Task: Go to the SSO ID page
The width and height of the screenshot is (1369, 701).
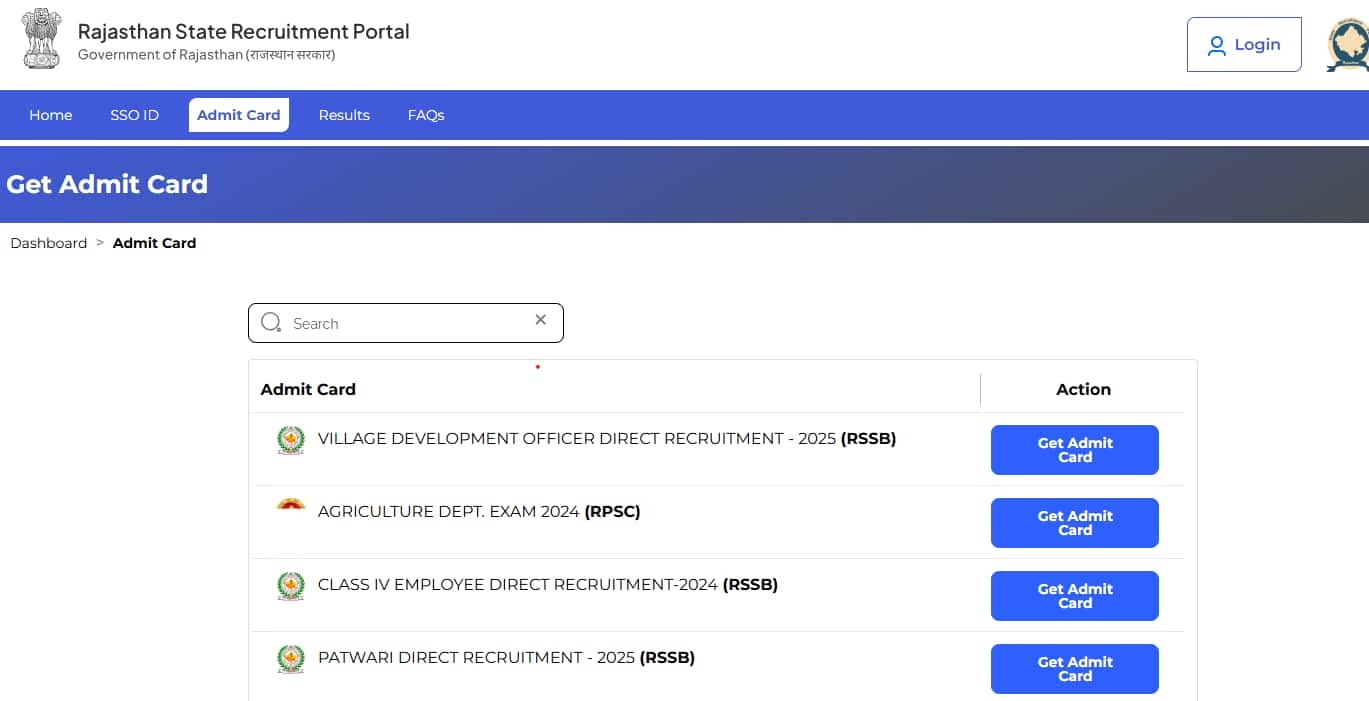Action: (x=134, y=115)
